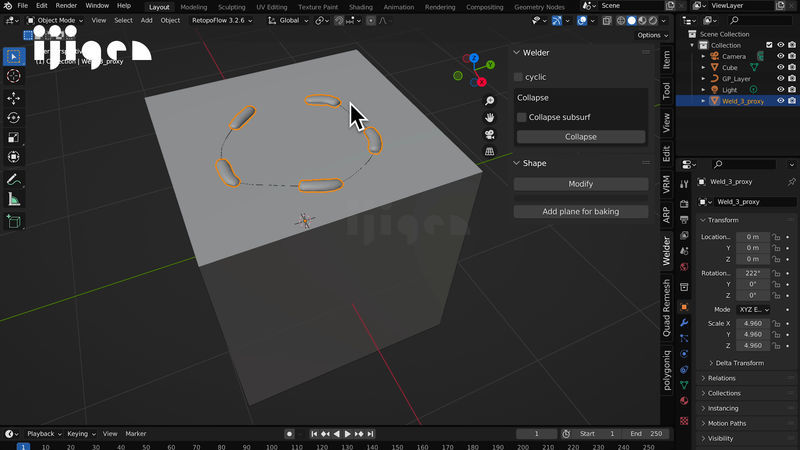The image size is (800, 450).
Task: Open the Render menu
Action: pos(66,6)
